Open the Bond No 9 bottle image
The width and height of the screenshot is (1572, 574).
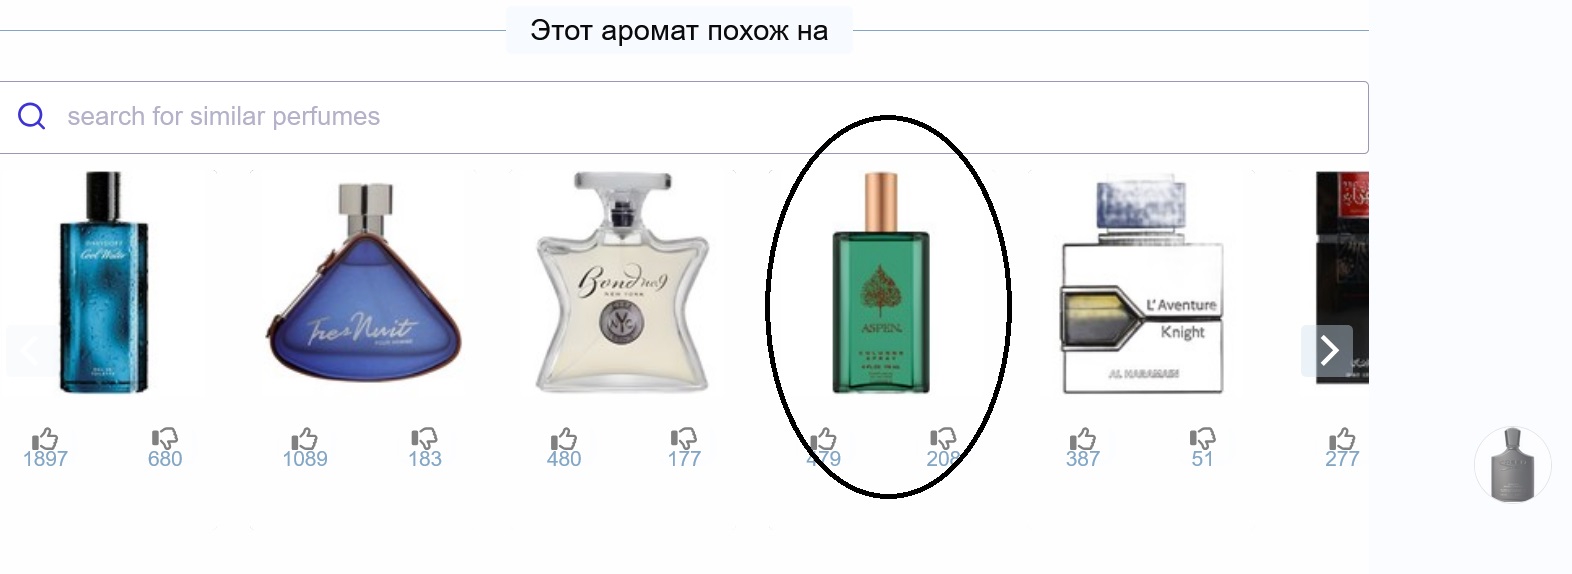tap(623, 282)
